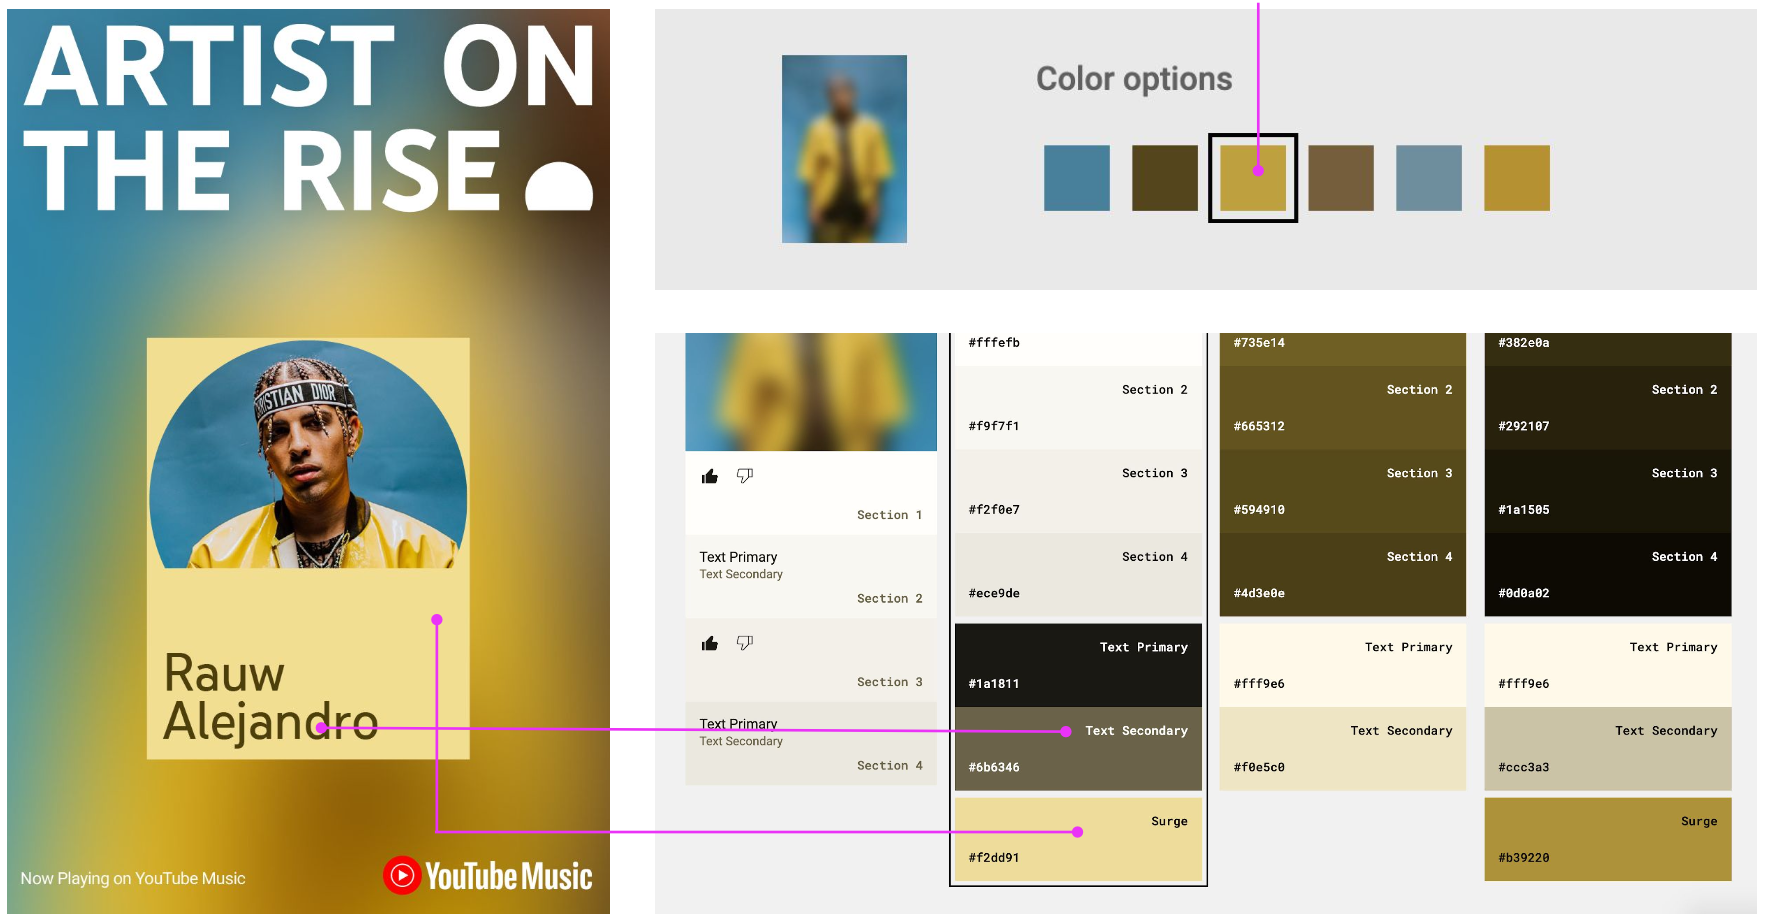This screenshot has height=924, width=1766.
Task: Click the #4d3e0e Section 4 swatch
Action: click(1343, 575)
